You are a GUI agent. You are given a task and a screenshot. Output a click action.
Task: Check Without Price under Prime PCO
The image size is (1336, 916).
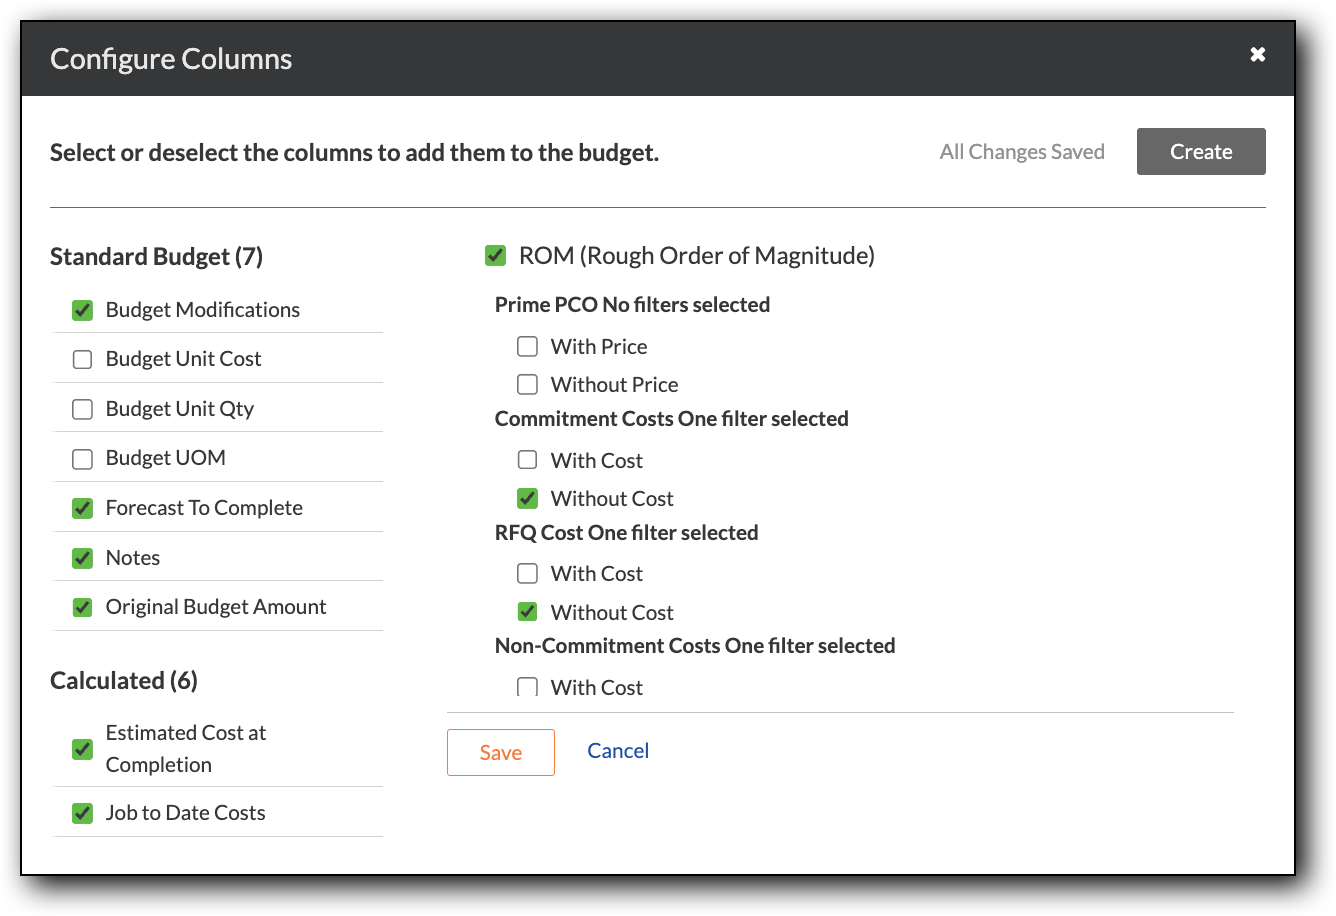(527, 384)
